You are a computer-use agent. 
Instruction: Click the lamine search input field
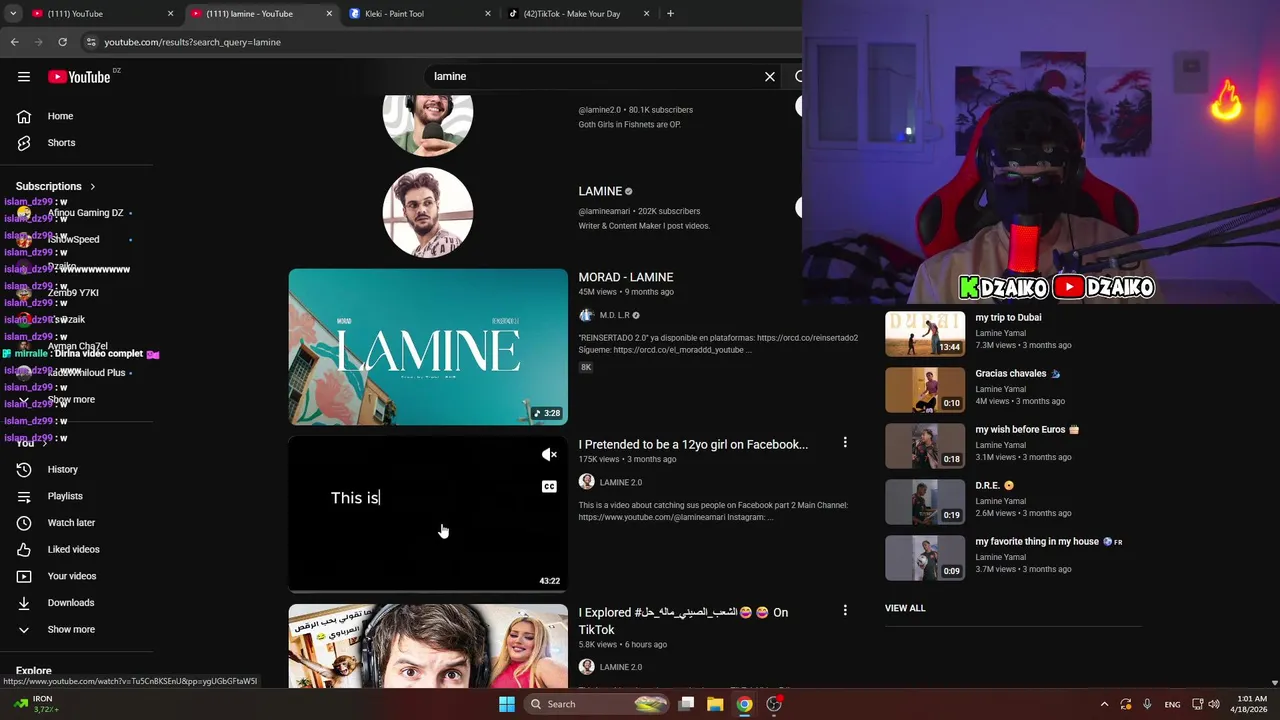point(595,77)
